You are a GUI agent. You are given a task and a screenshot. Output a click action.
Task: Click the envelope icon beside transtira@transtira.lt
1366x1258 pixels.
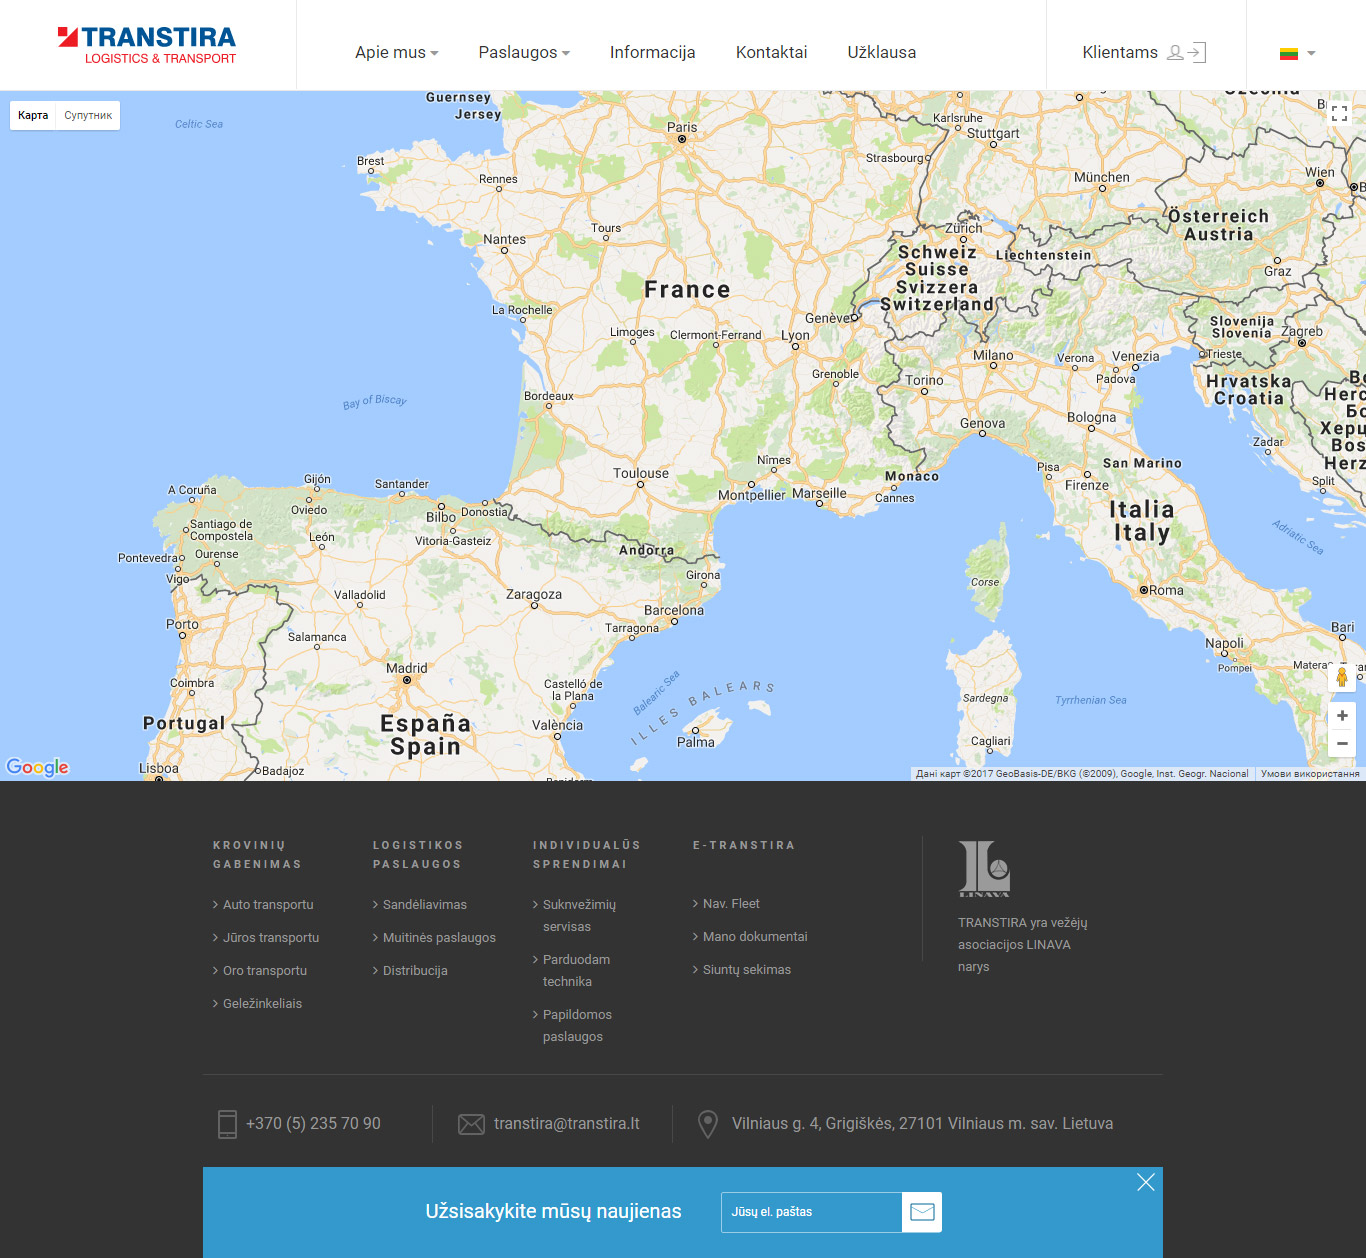(x=471, y=1123)
